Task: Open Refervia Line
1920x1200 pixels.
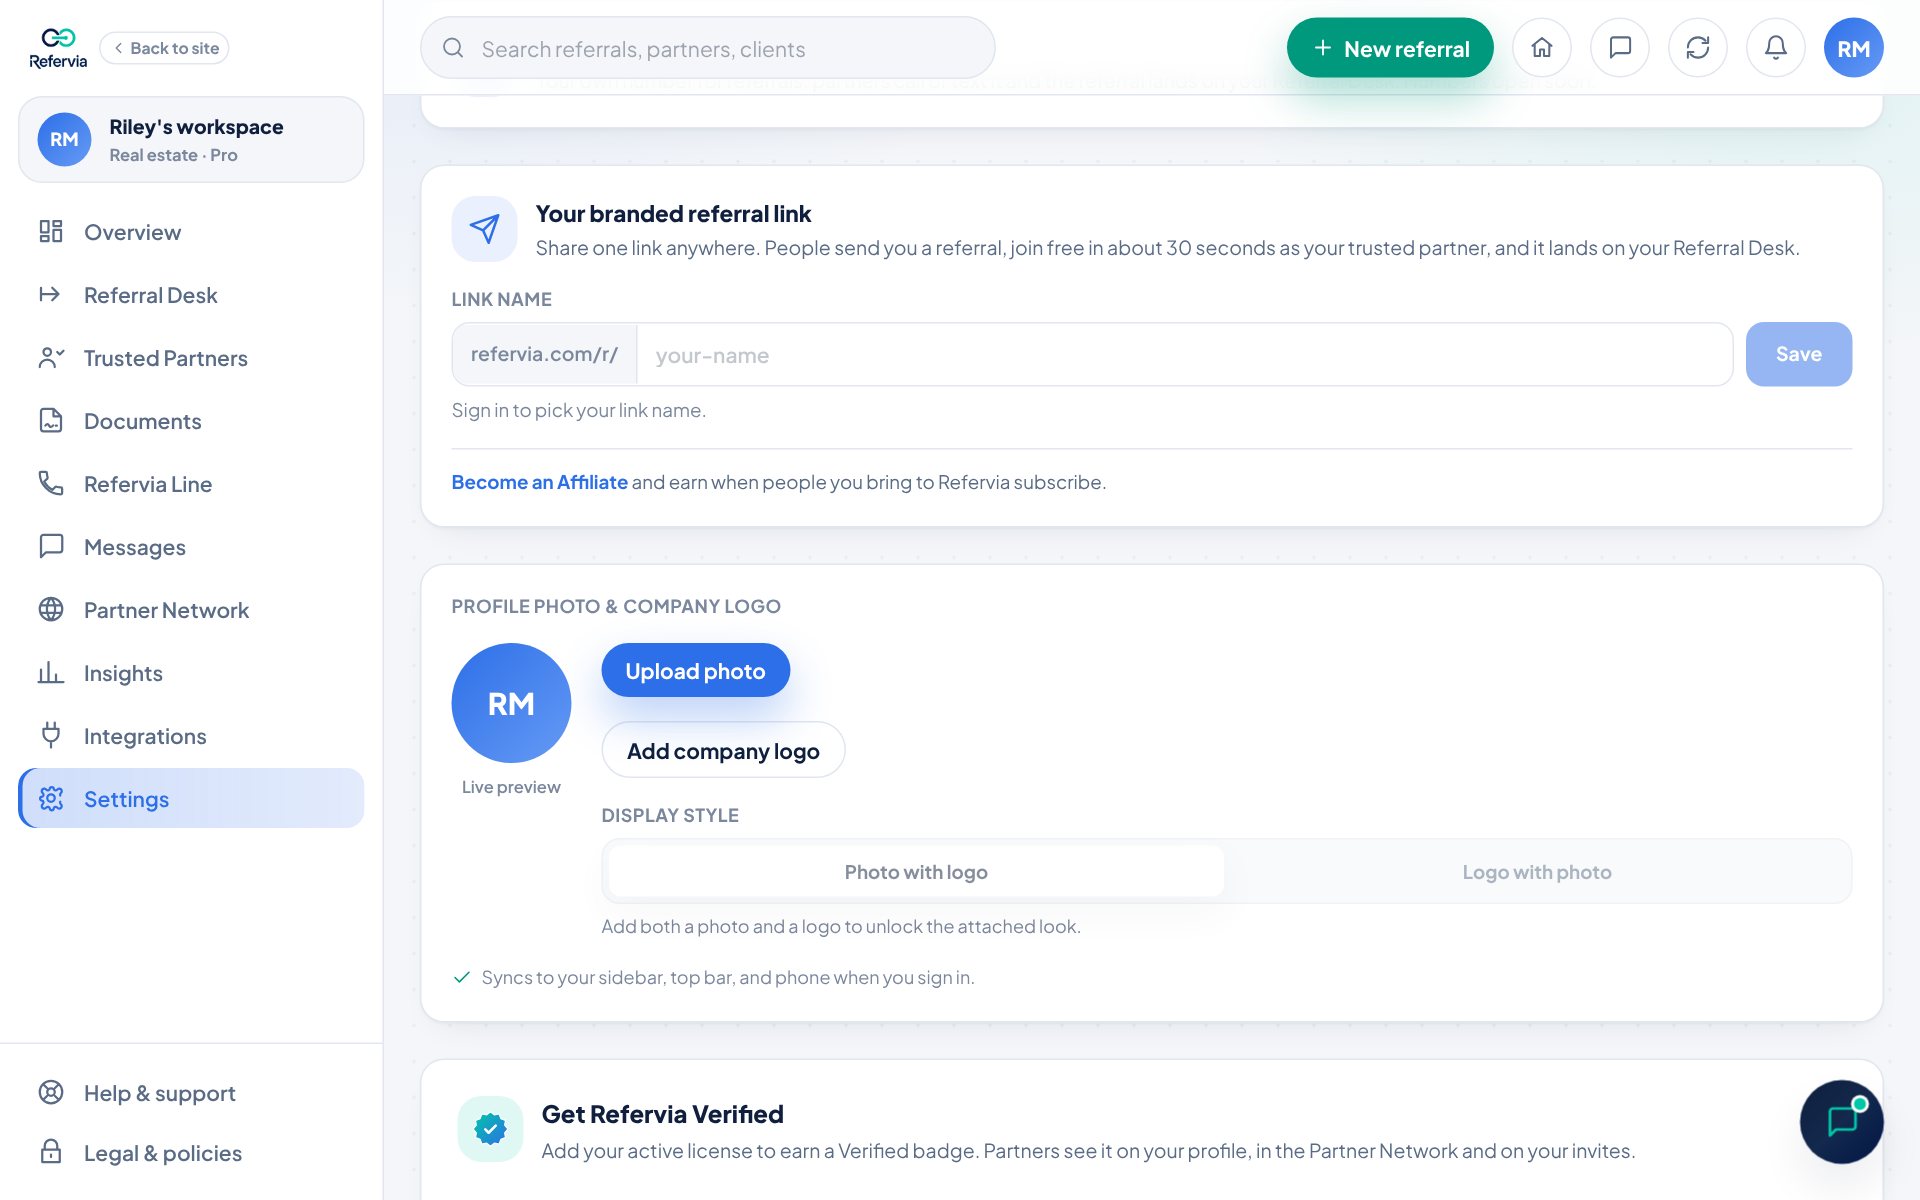Action: [191, 484]
